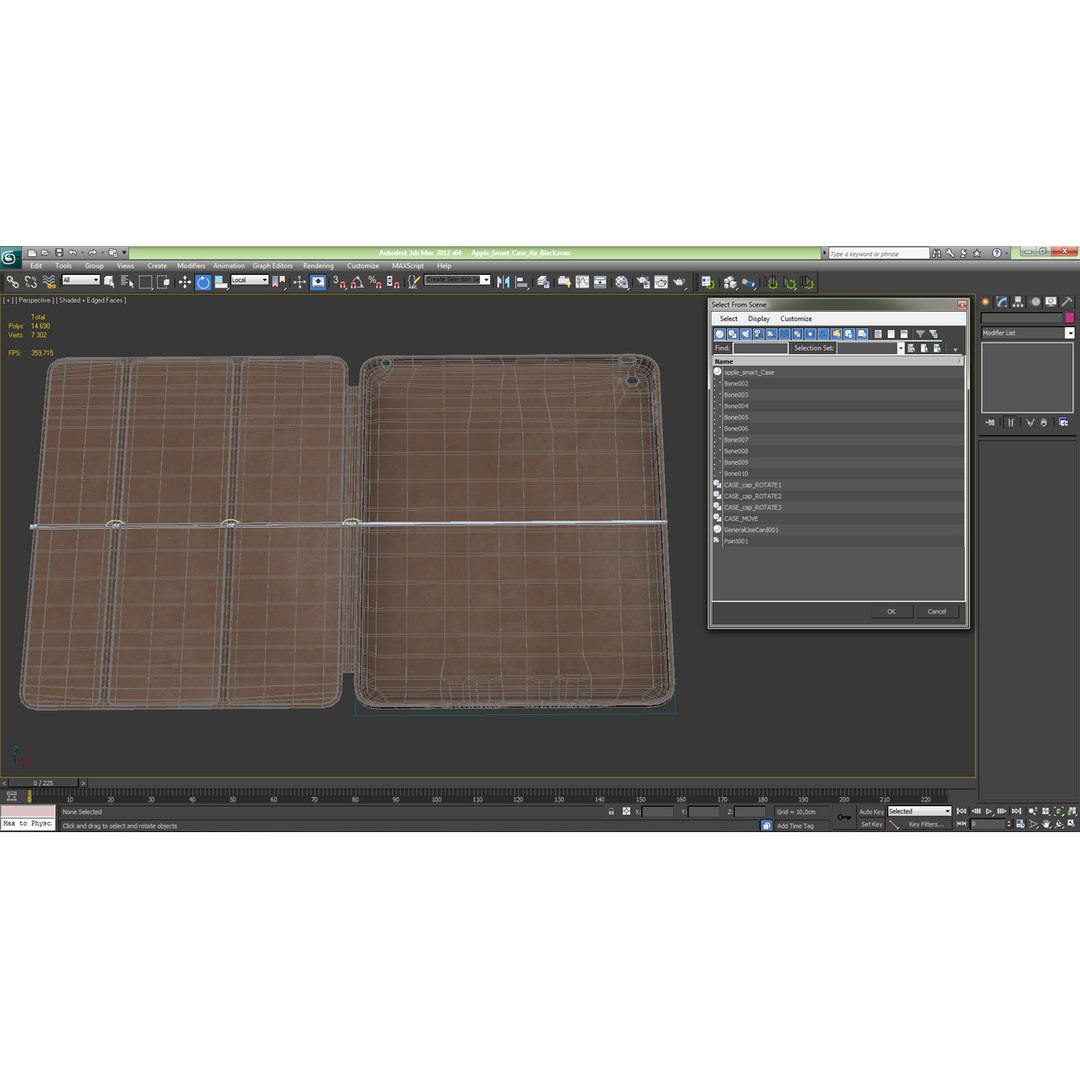Click Add Time Tag in status bar

tap(796, 825)
